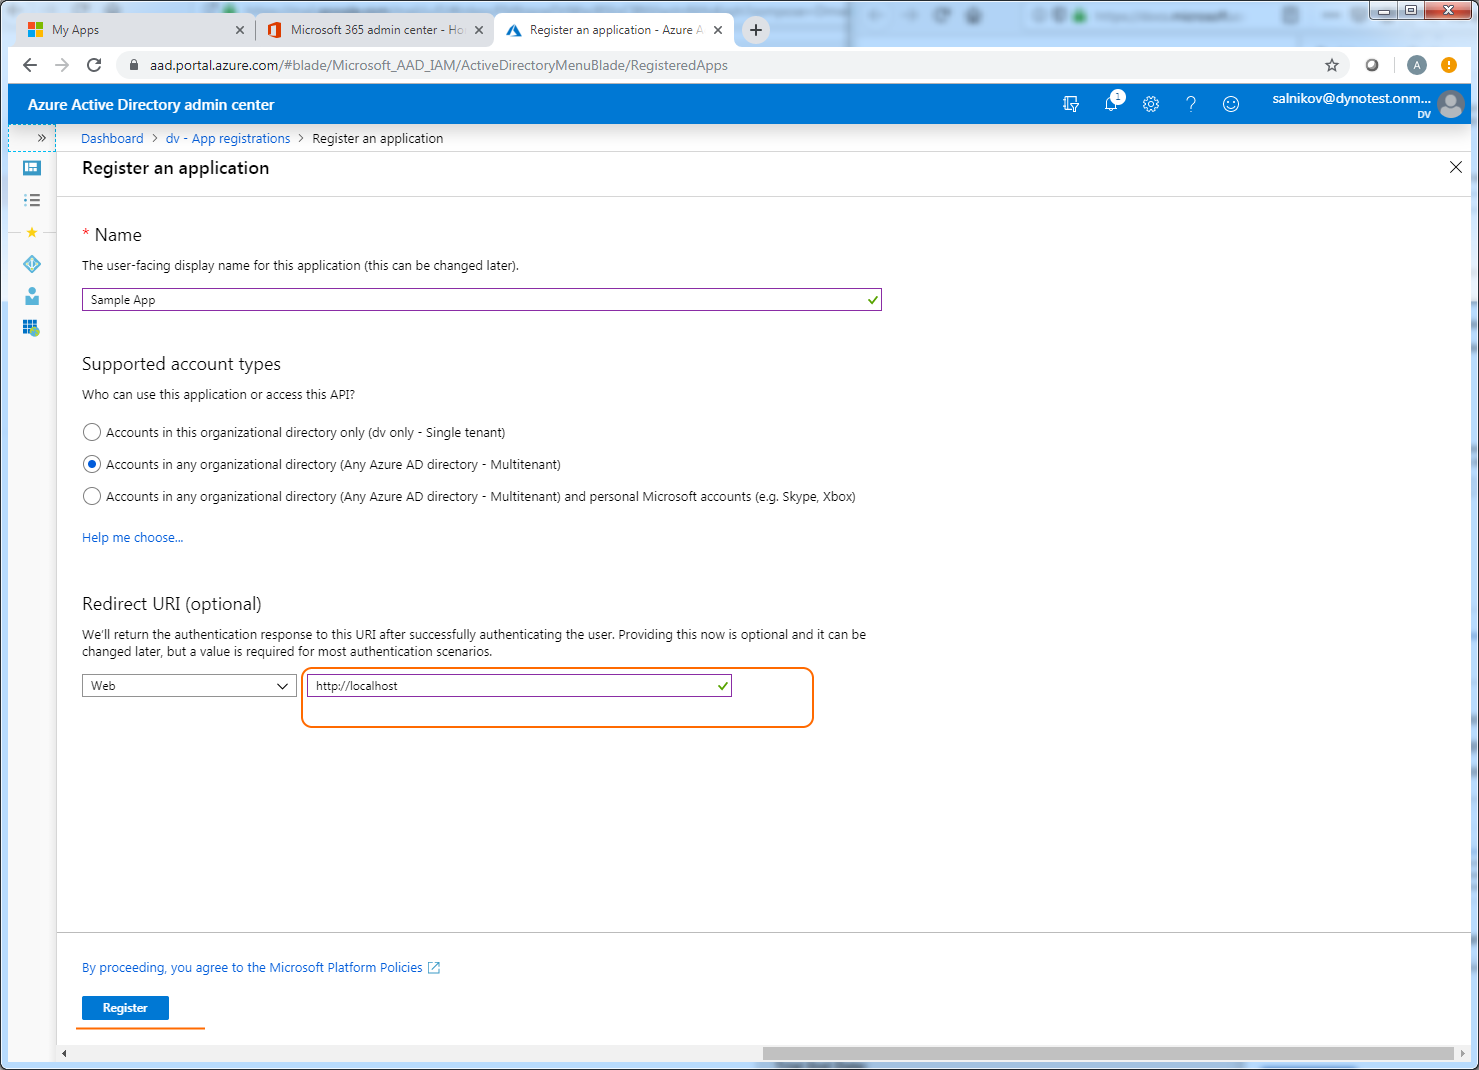Select the Single tenant account option
This screenshot has height=1070, width=1479.
coord(92,433)
